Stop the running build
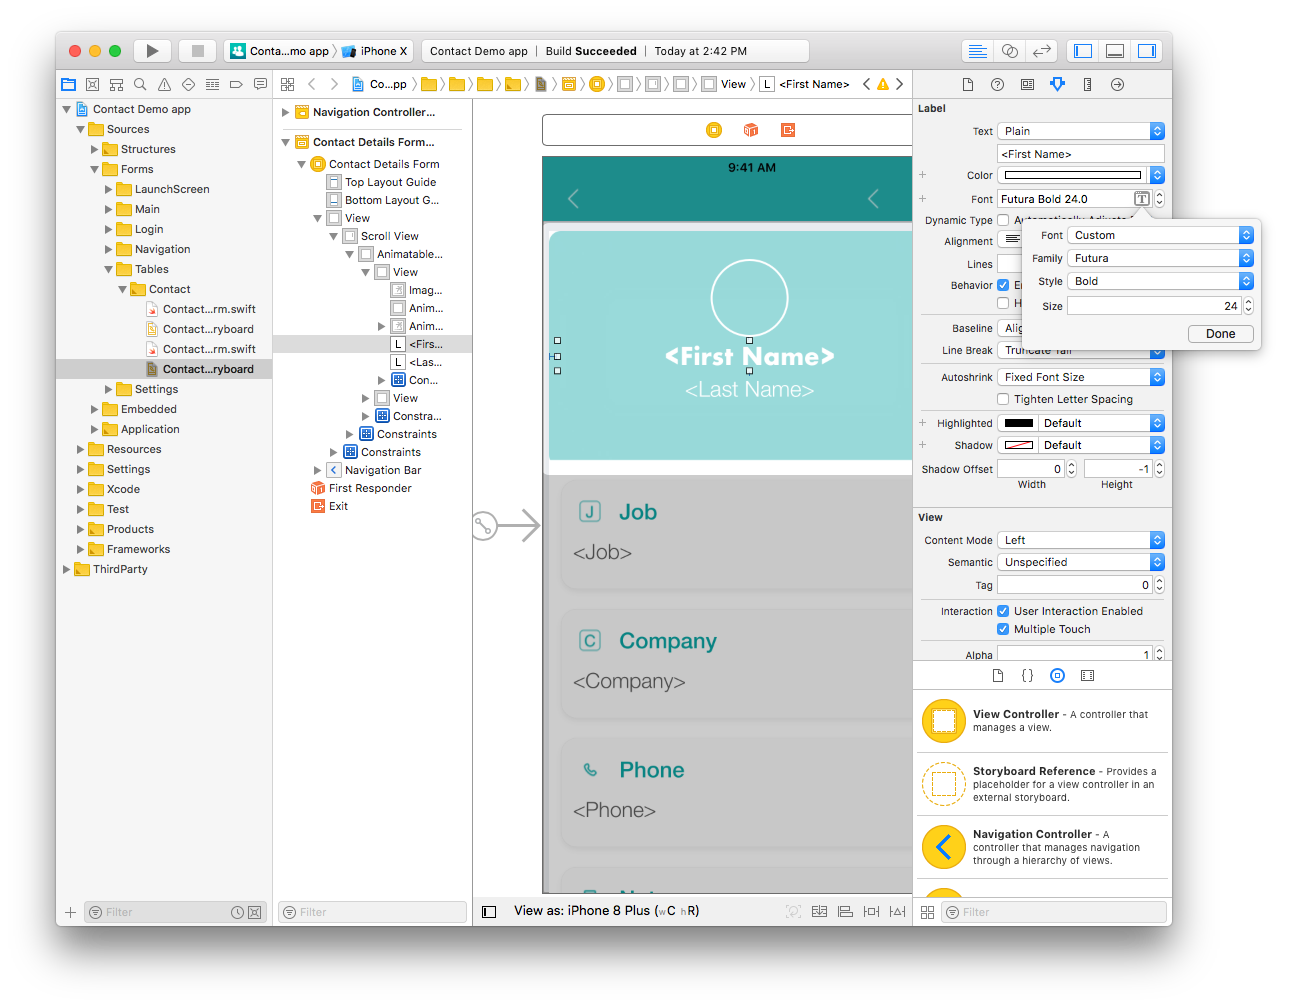 [x=198, y=51]
